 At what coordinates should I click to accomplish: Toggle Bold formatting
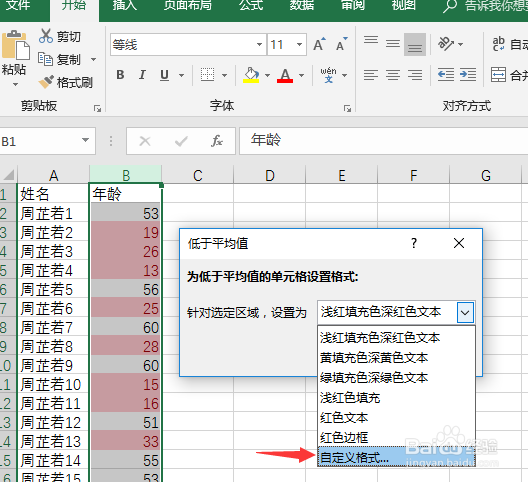[x=120, y=75]
